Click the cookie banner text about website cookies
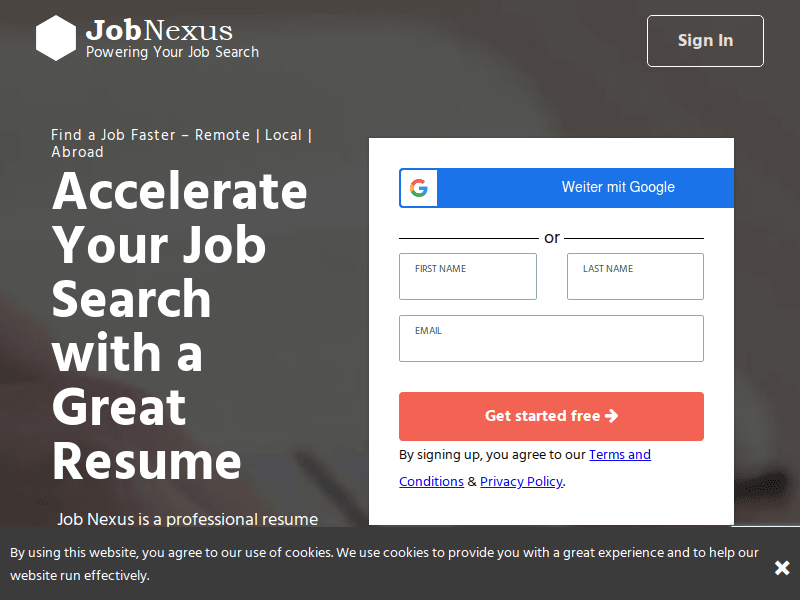The height and width of the screenshot is (600, 800). click(x=380, y=563)
